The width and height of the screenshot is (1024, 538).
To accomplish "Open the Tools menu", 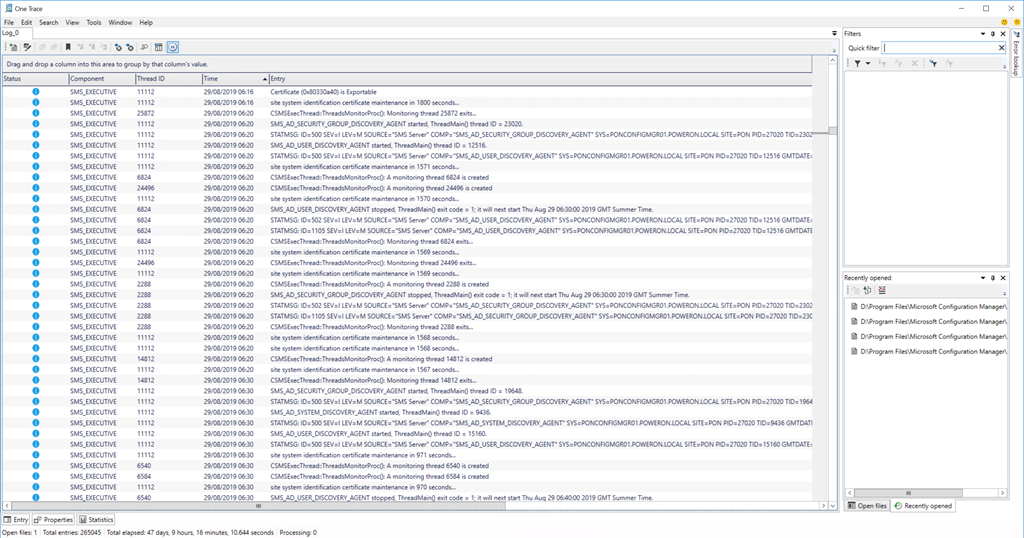I will pos(93,22).
